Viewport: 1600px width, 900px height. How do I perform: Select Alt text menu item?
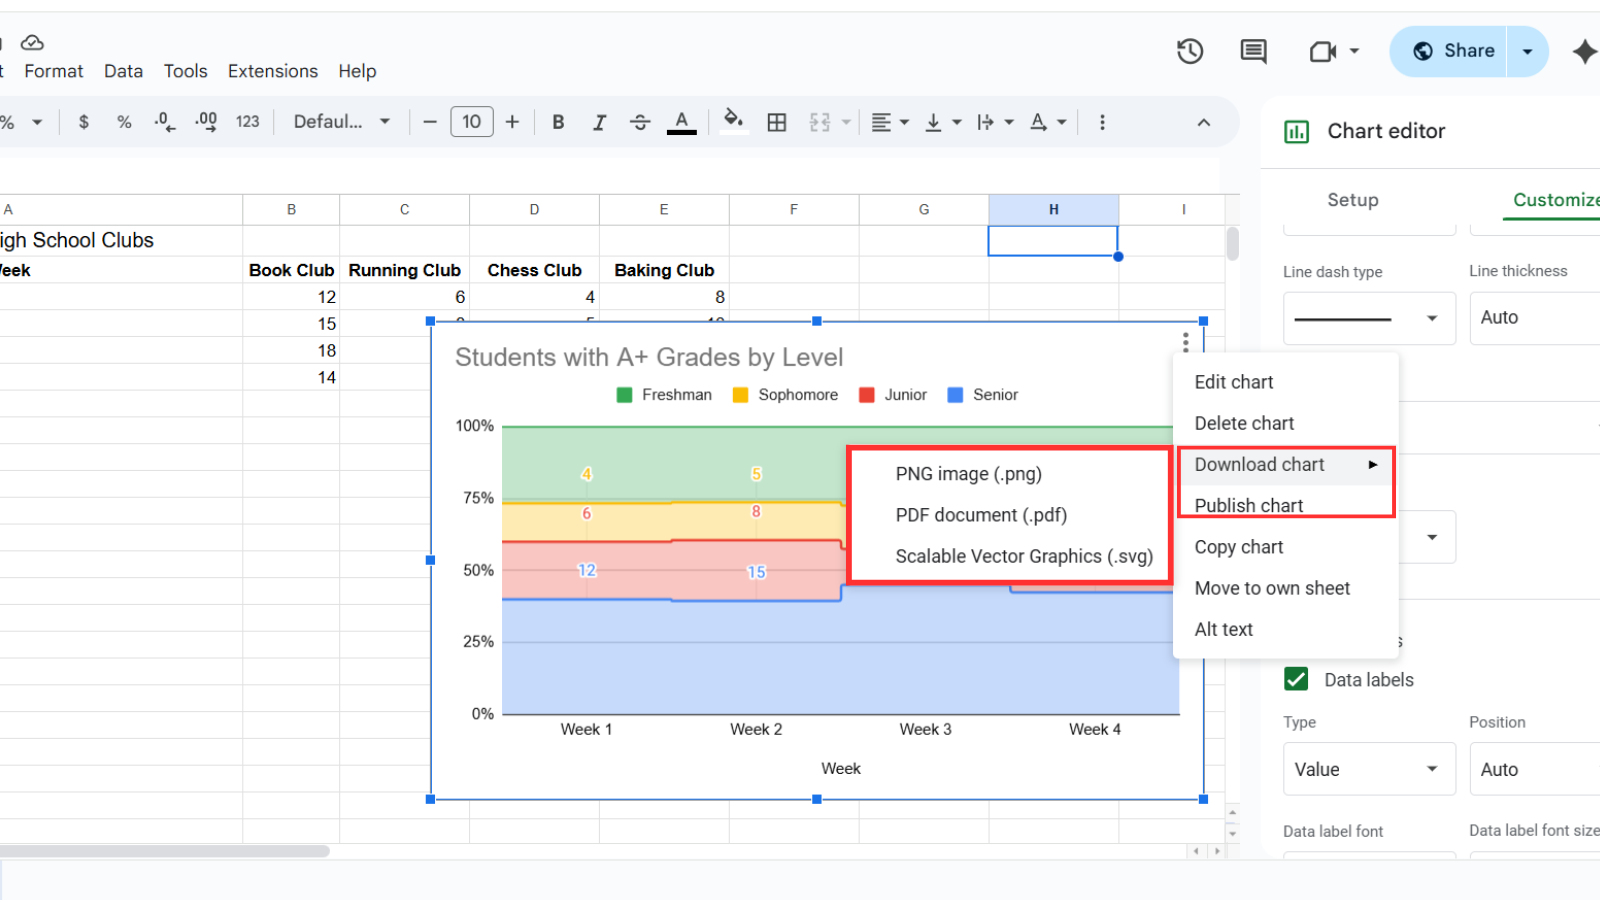(x=1285, y=629)
